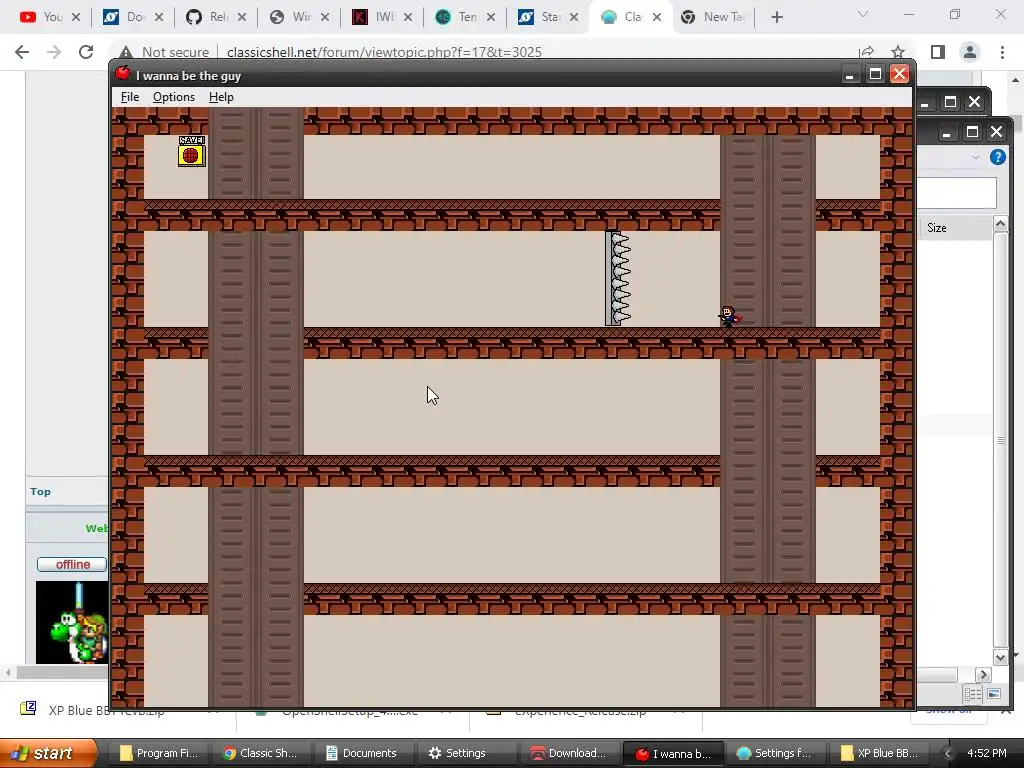
Task: Open the Help menu
Action: (x=221, y=97)
